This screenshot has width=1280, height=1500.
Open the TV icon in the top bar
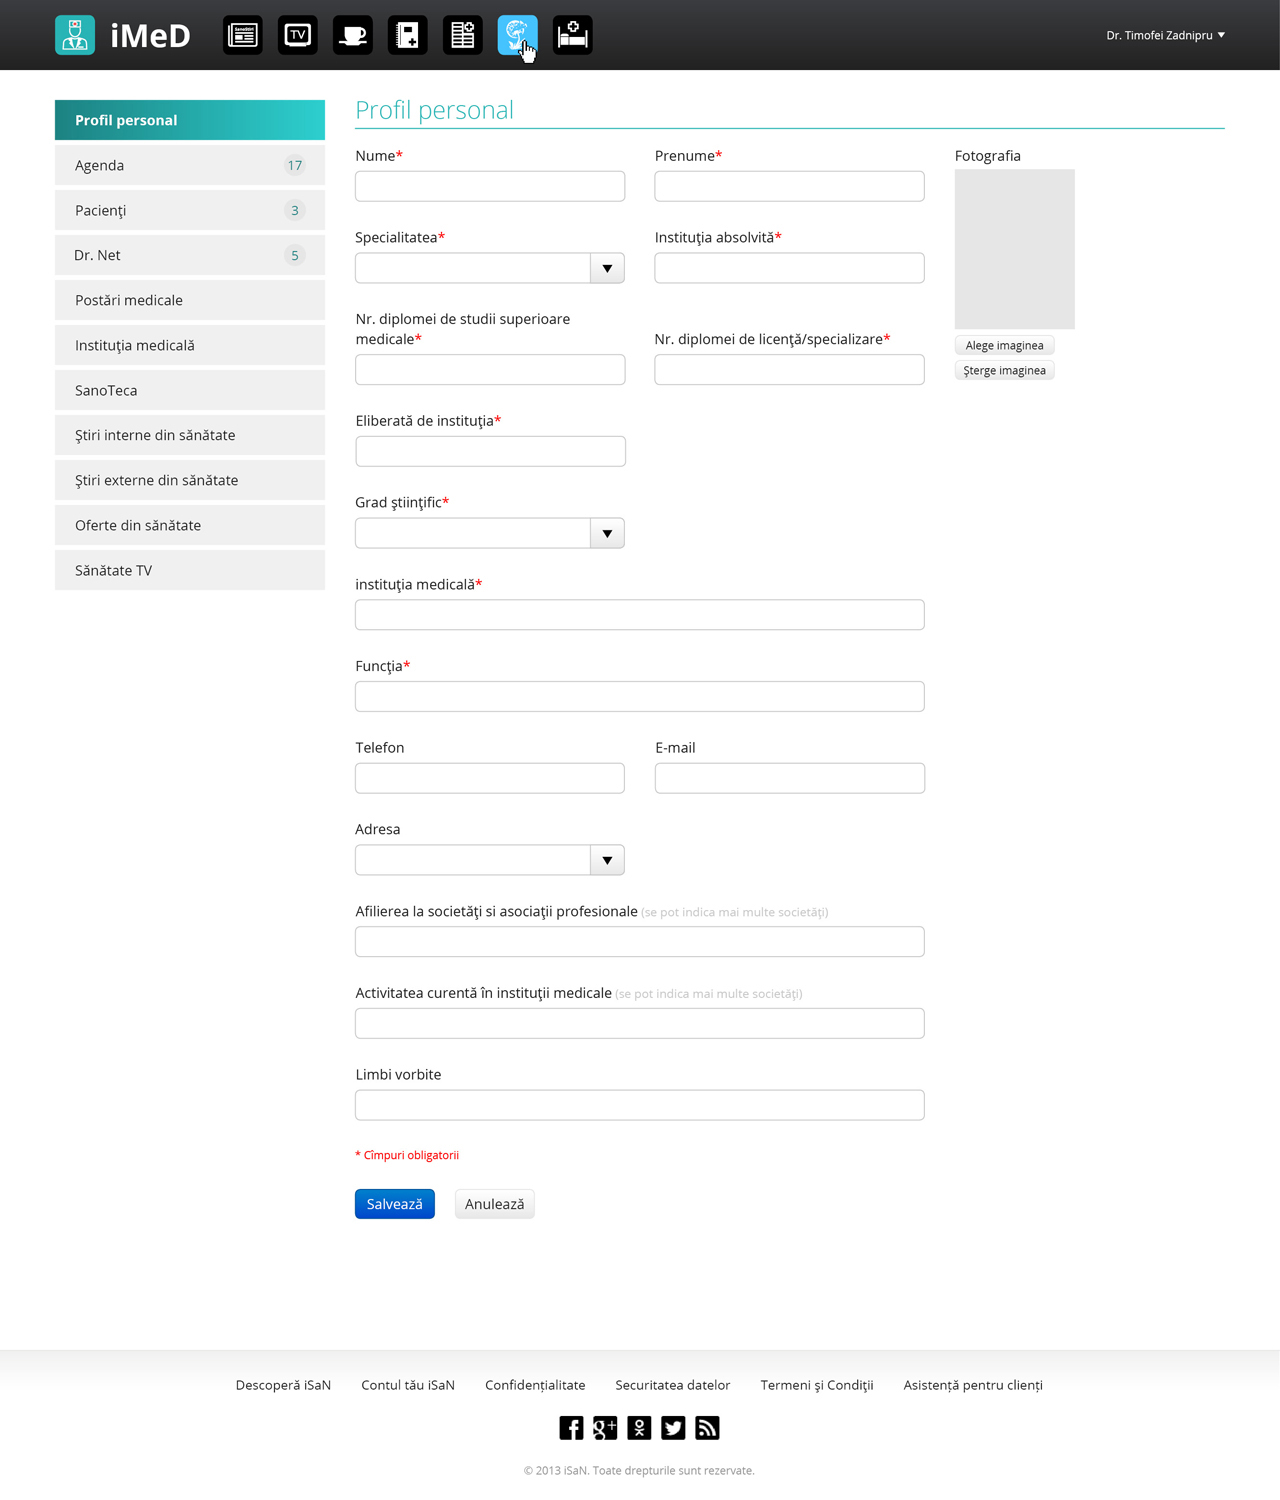point(298,35)
